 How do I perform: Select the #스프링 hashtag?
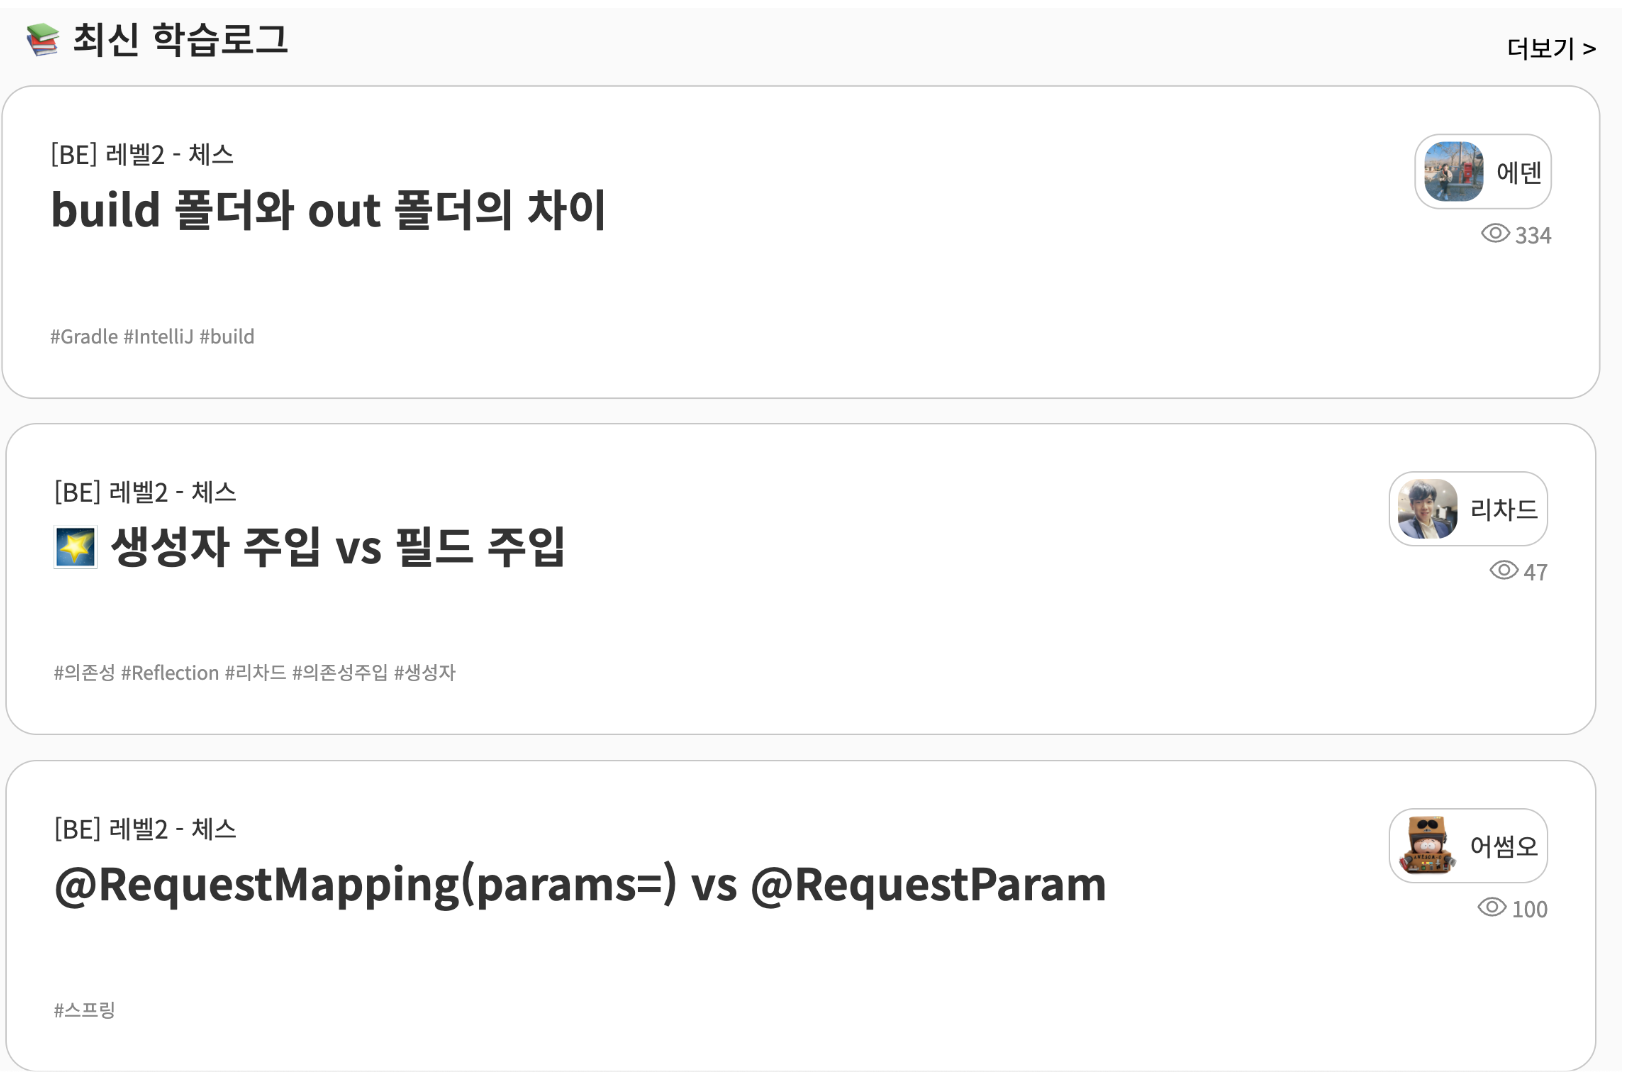84,1010
